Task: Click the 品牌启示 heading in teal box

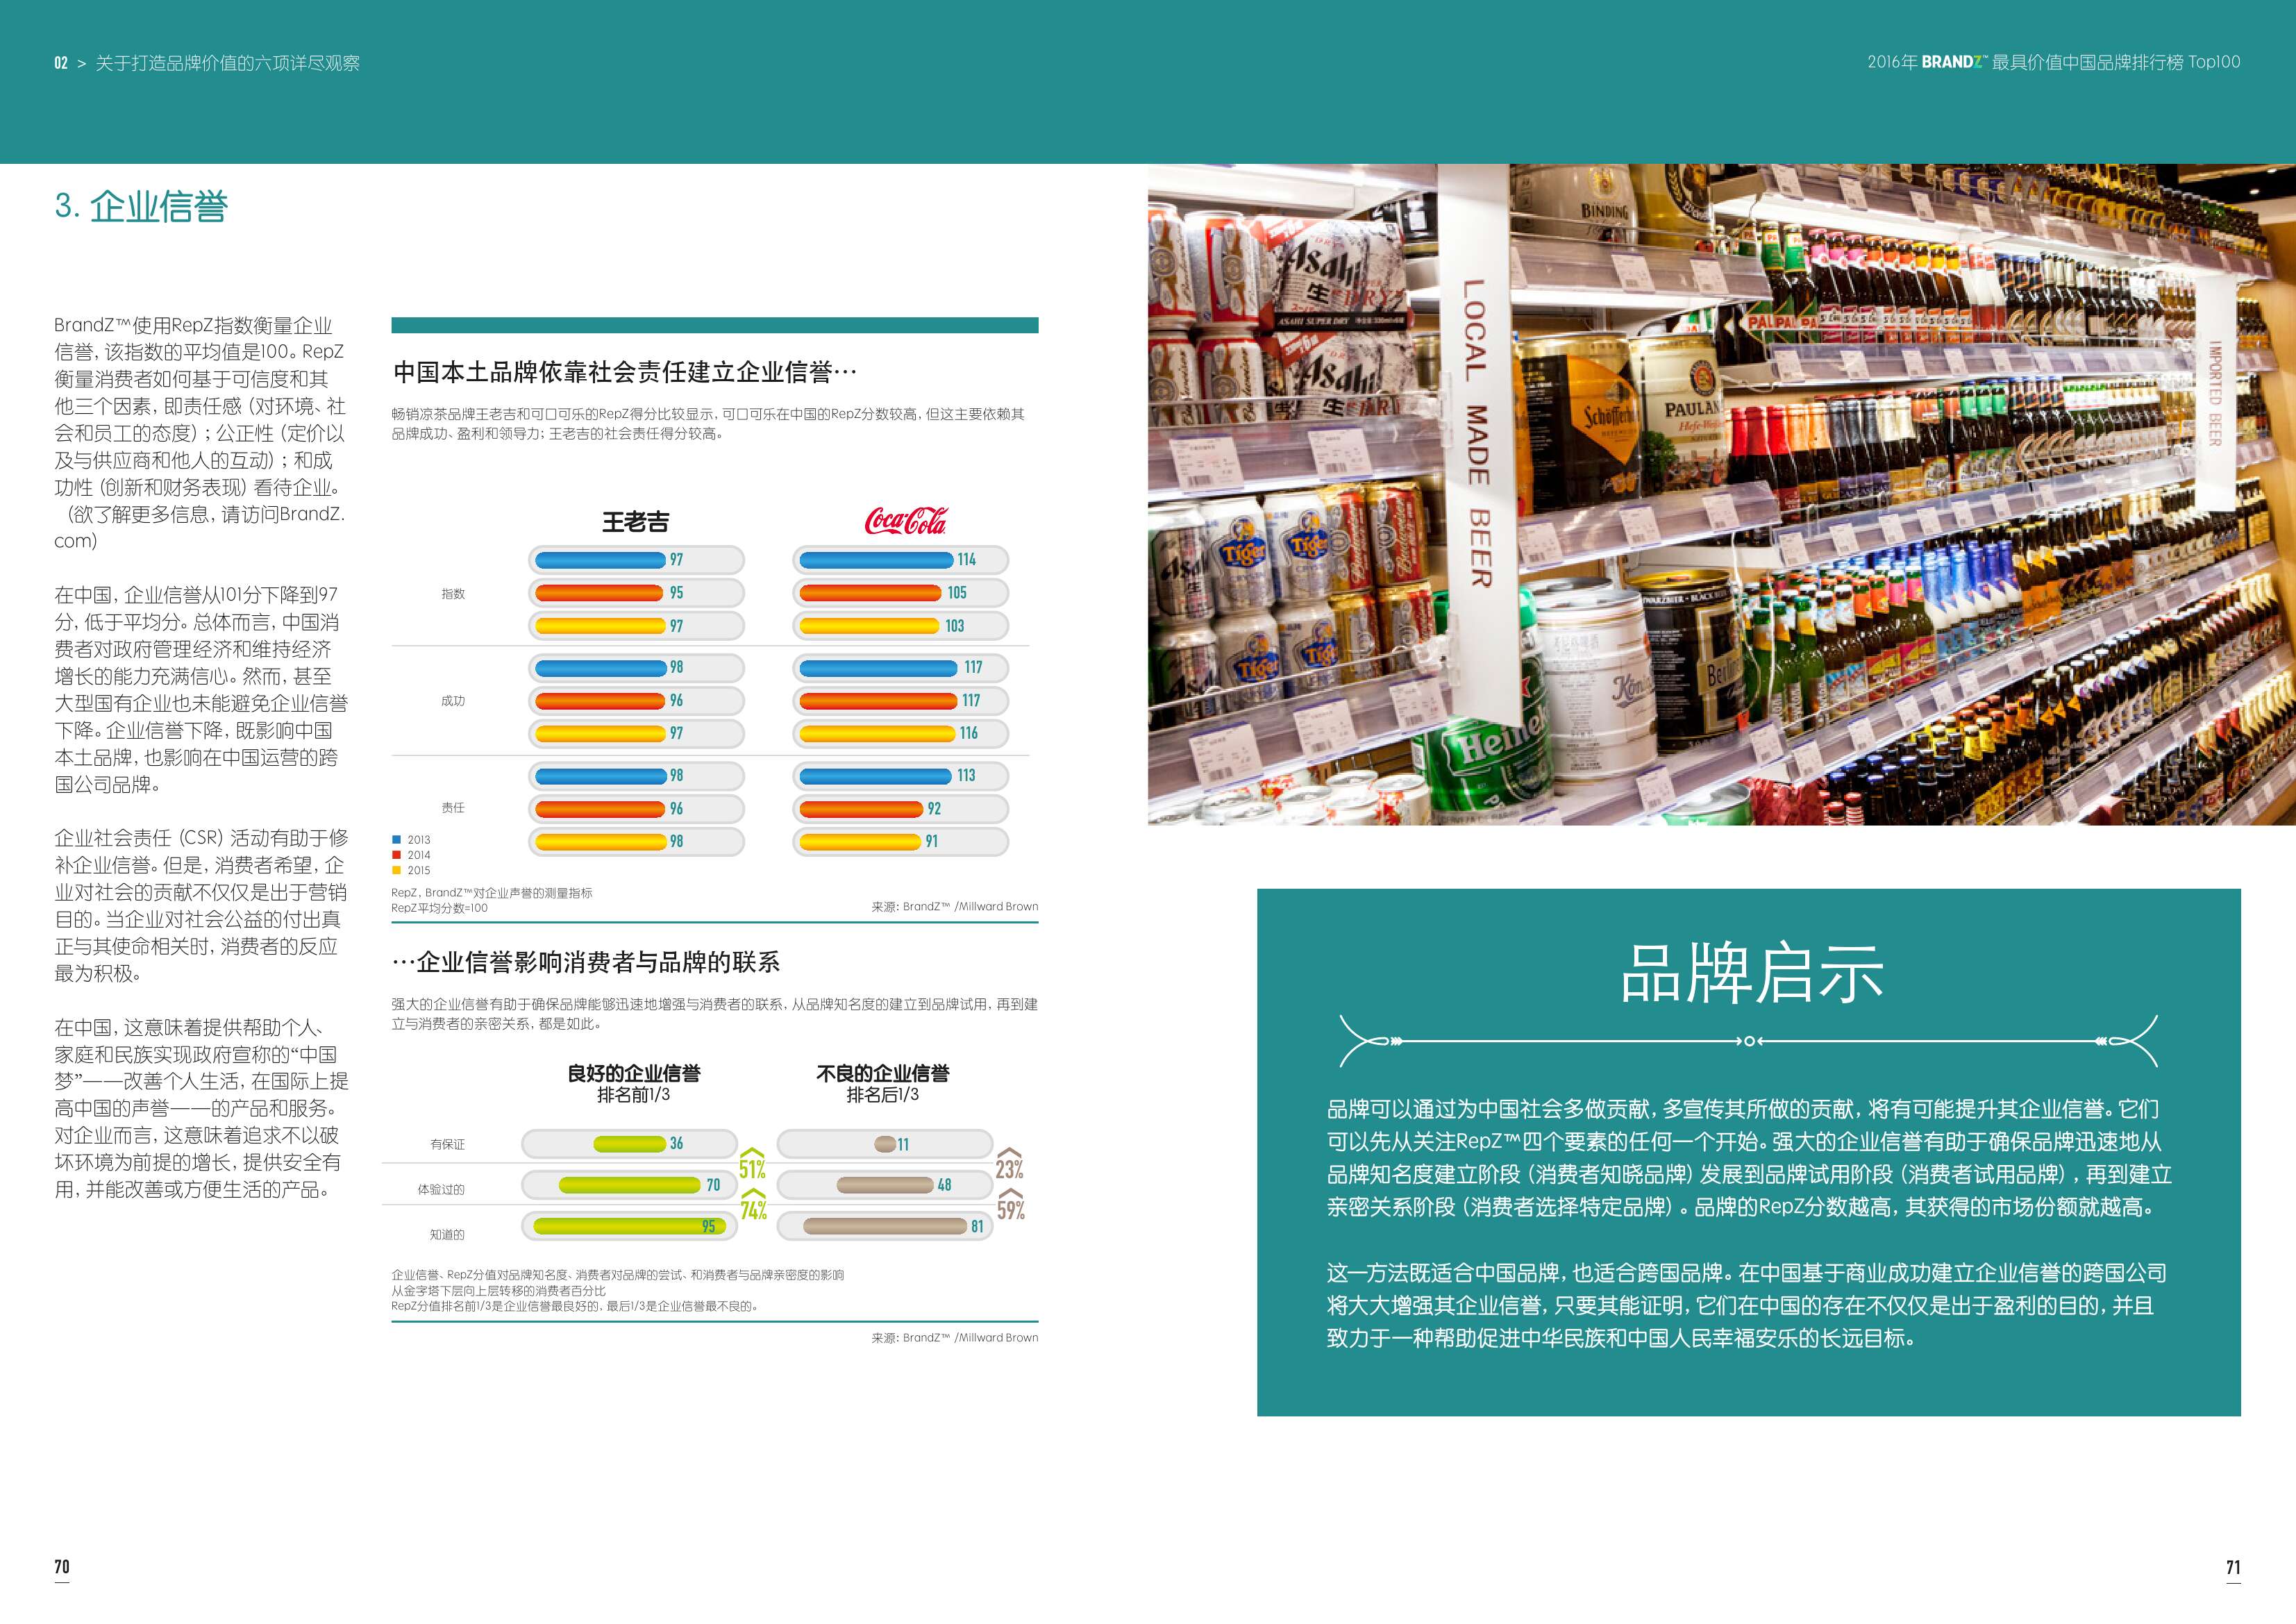Action: 1751,973
